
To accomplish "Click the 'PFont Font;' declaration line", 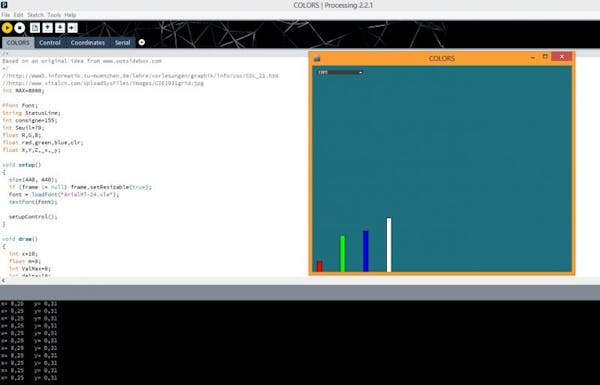I will (x=20, y=106).
